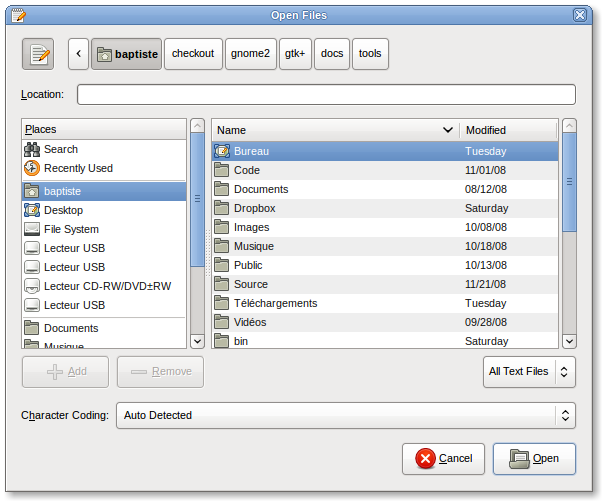The height and width of the screenshot is (501, 602).
Task: Open the All Text Files filter dropdown
Action: [x=528, y=372]
